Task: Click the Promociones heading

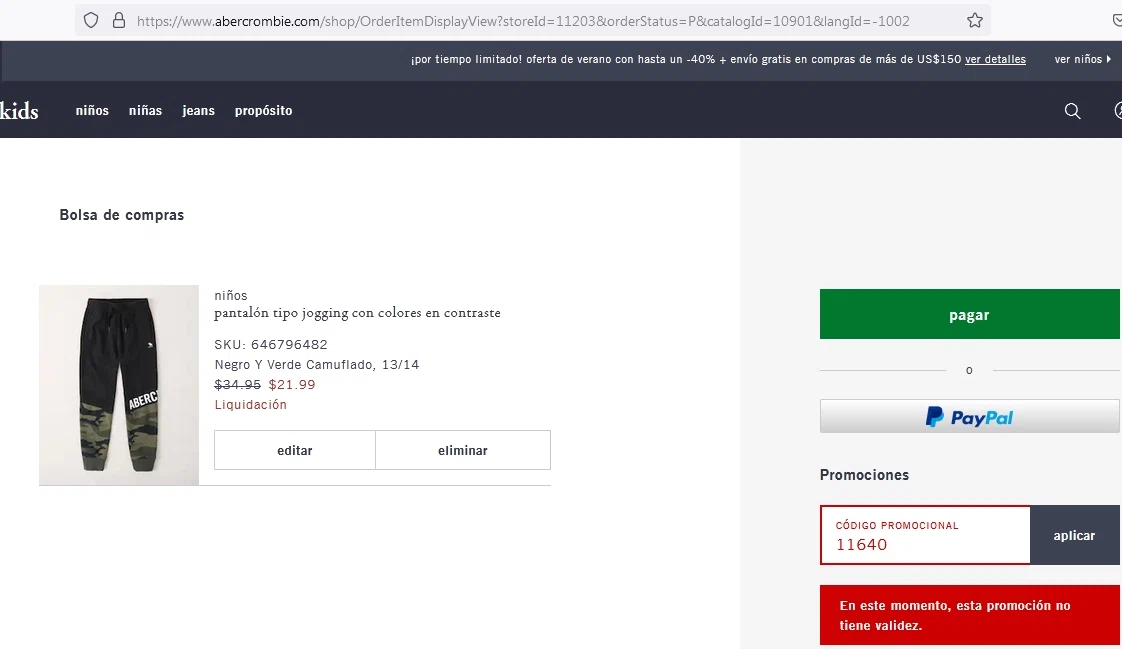Action: click(864, 474)
